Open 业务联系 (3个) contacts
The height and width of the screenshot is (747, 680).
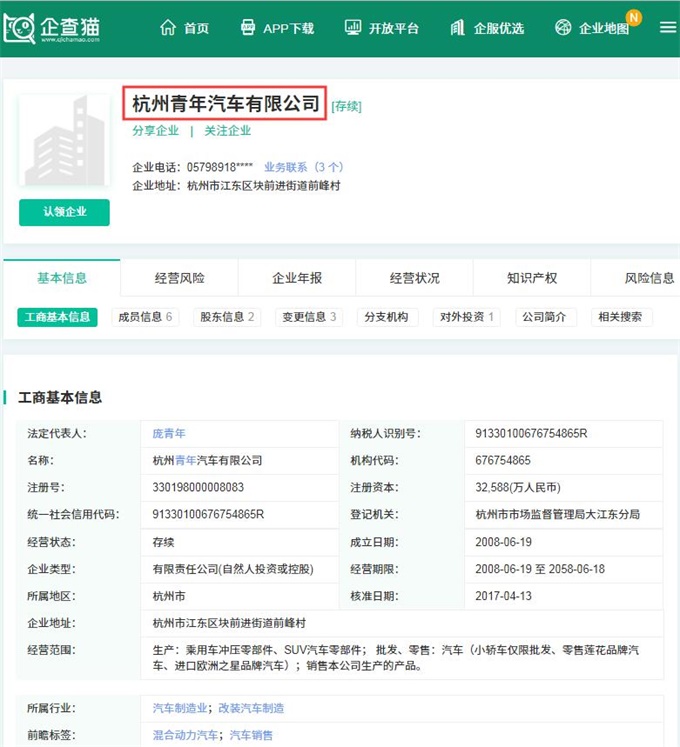[x=303, y=167]
